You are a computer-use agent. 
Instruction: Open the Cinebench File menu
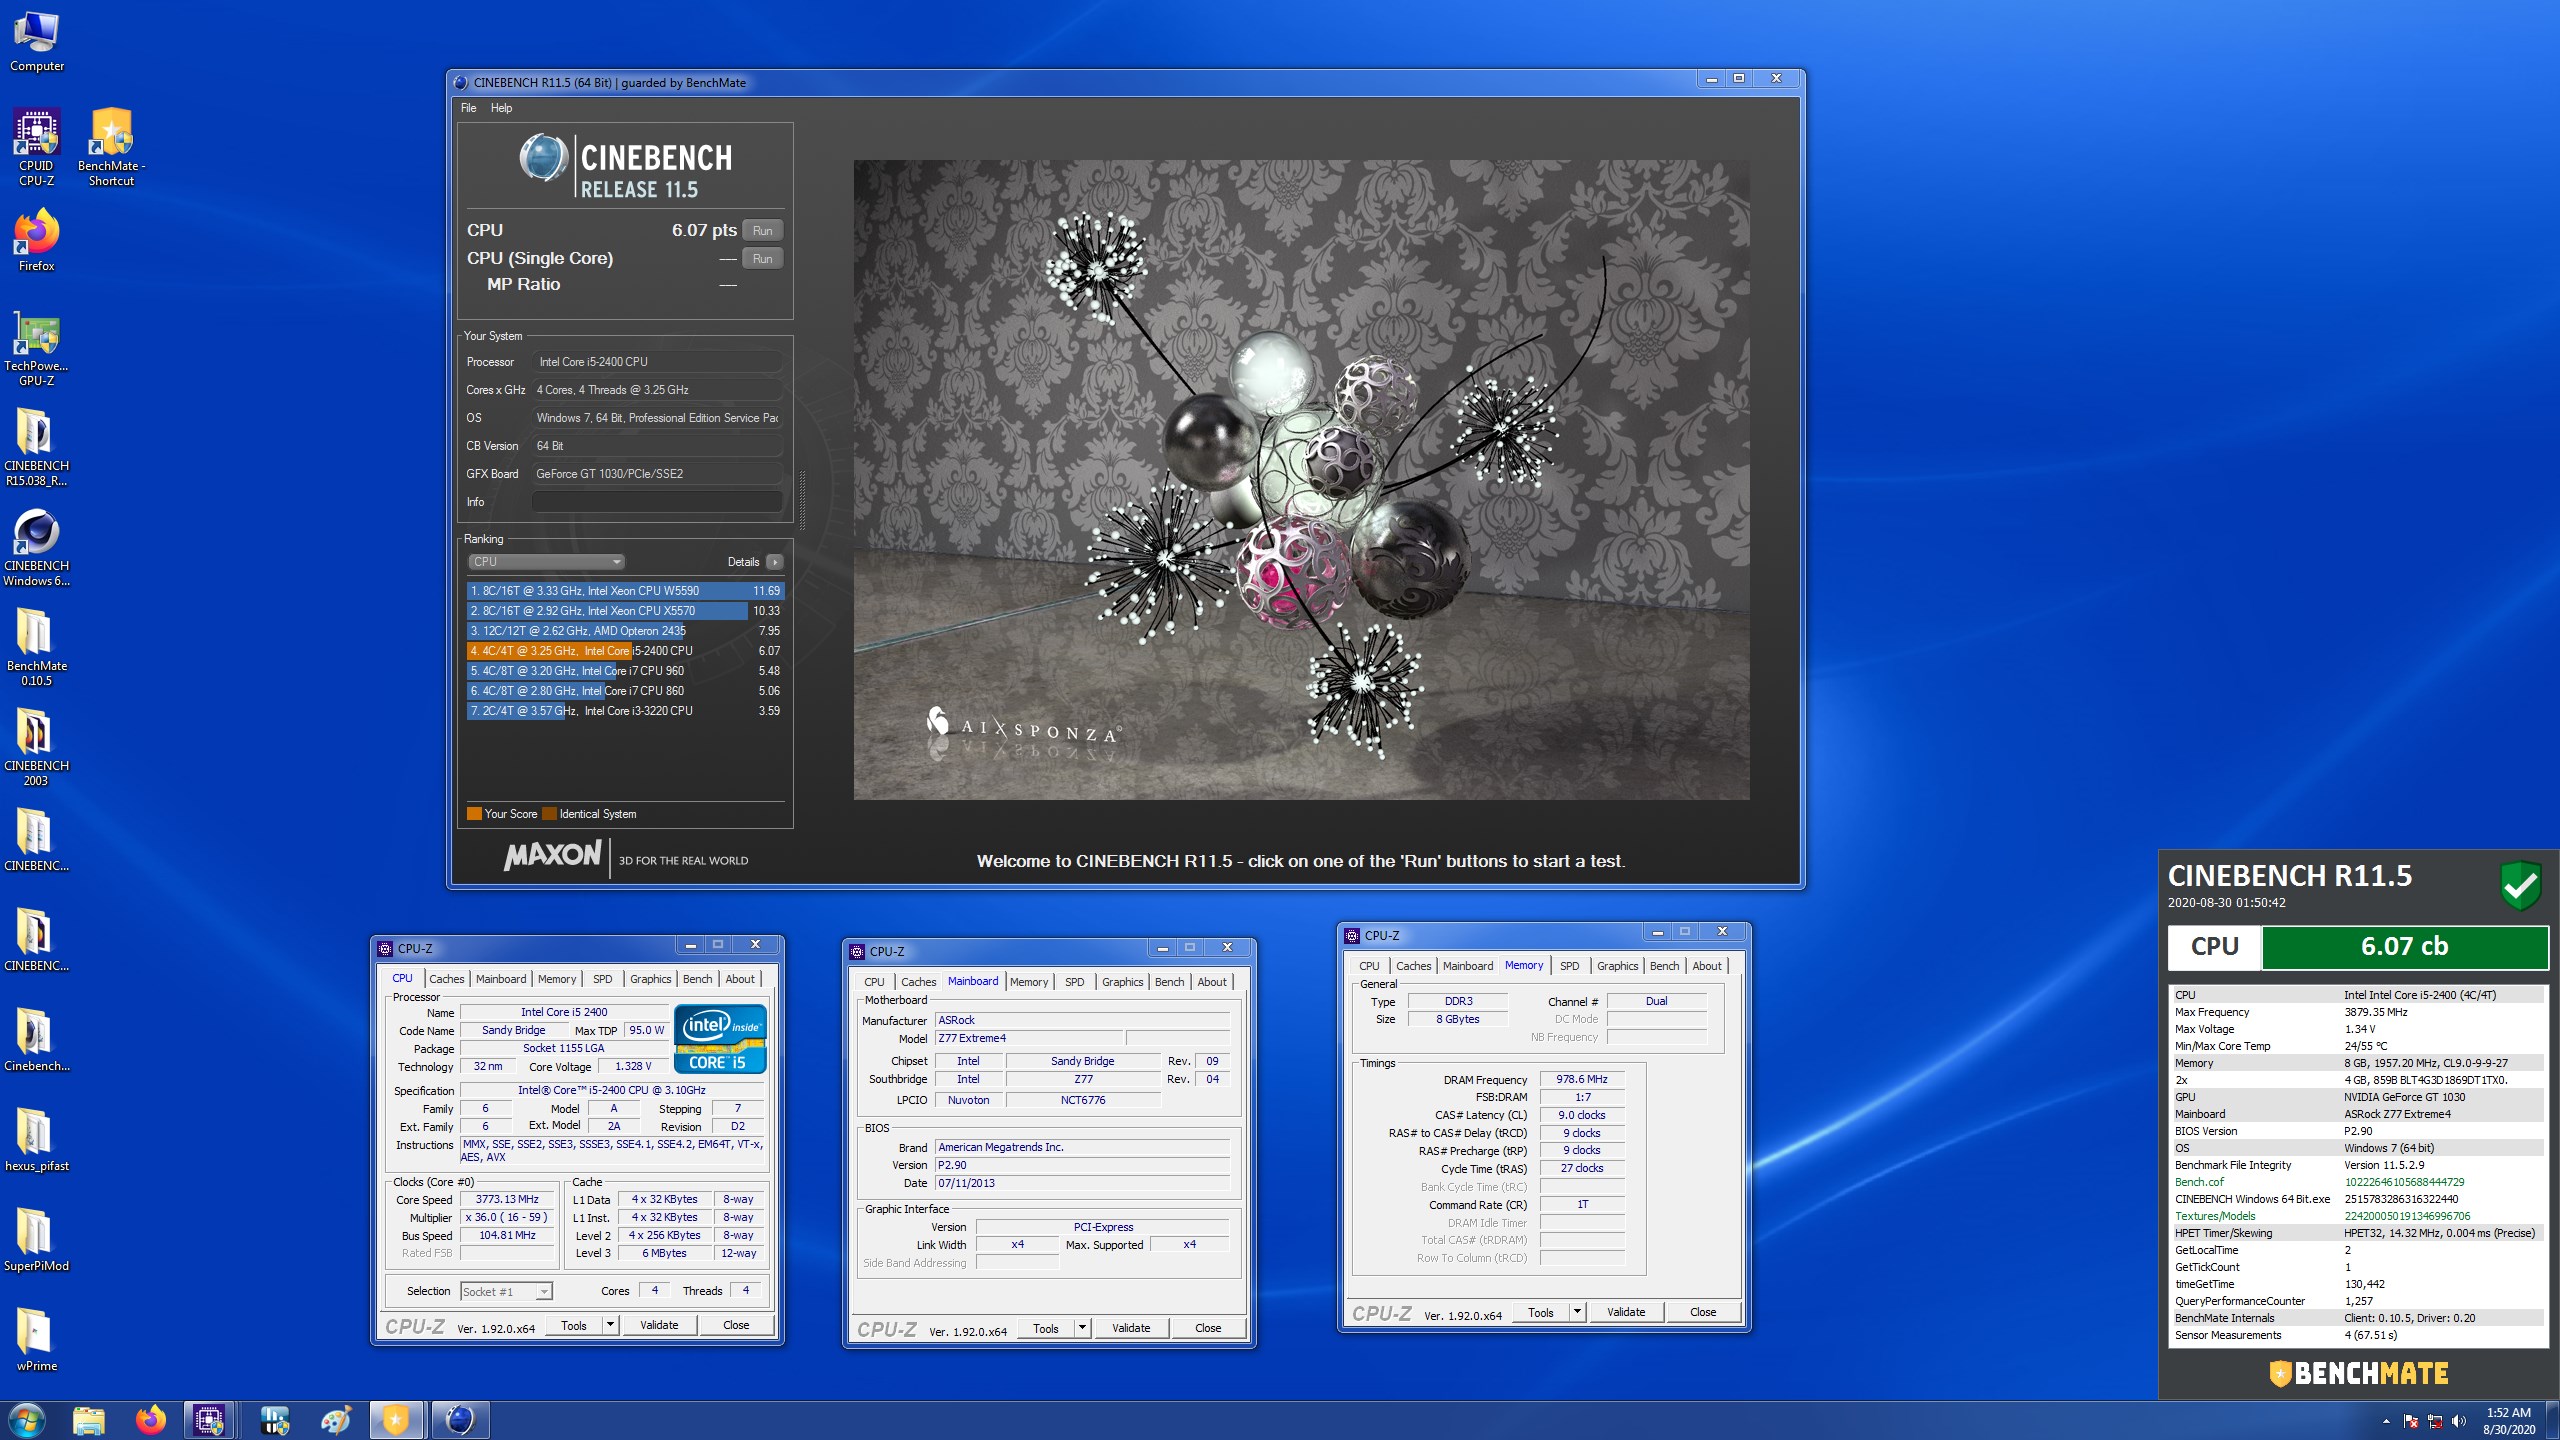[x=468, y=108]
